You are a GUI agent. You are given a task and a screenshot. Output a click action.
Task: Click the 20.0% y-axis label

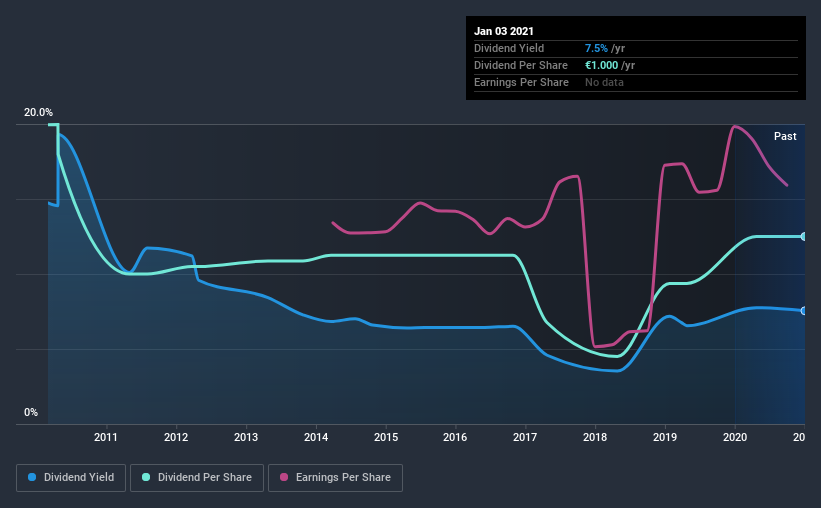[x=38, y=113]
